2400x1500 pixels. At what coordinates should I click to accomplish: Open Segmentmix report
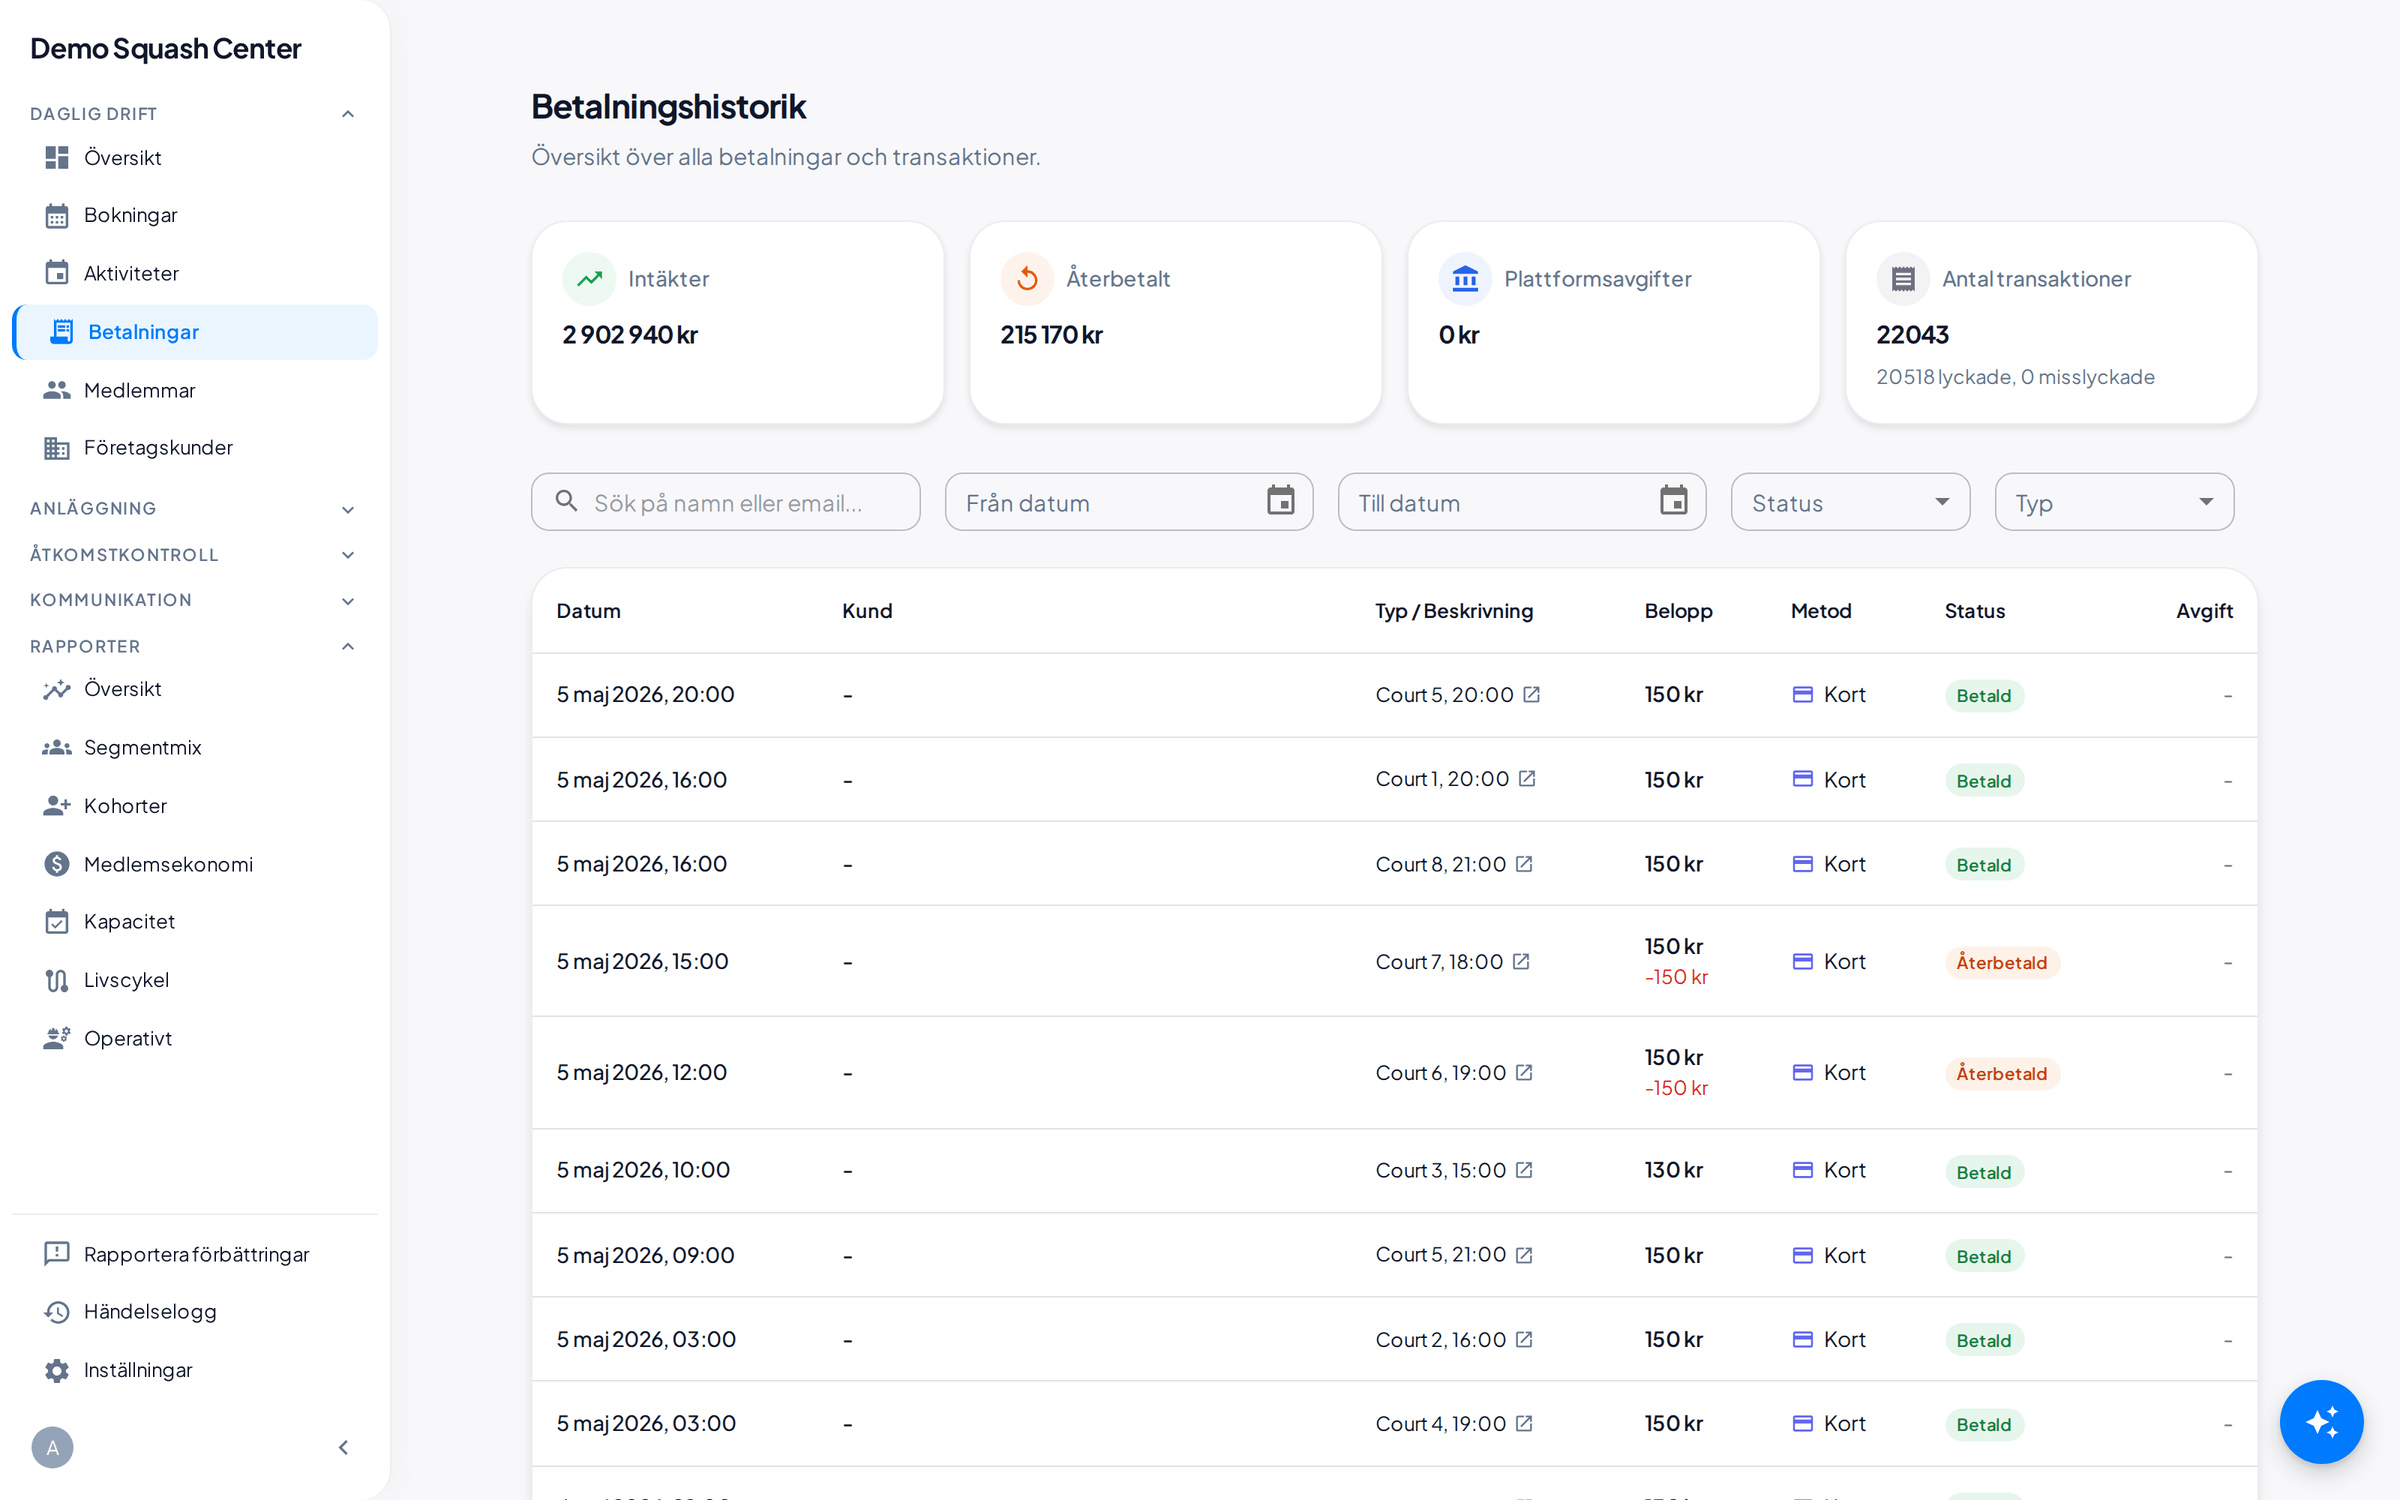195,747
